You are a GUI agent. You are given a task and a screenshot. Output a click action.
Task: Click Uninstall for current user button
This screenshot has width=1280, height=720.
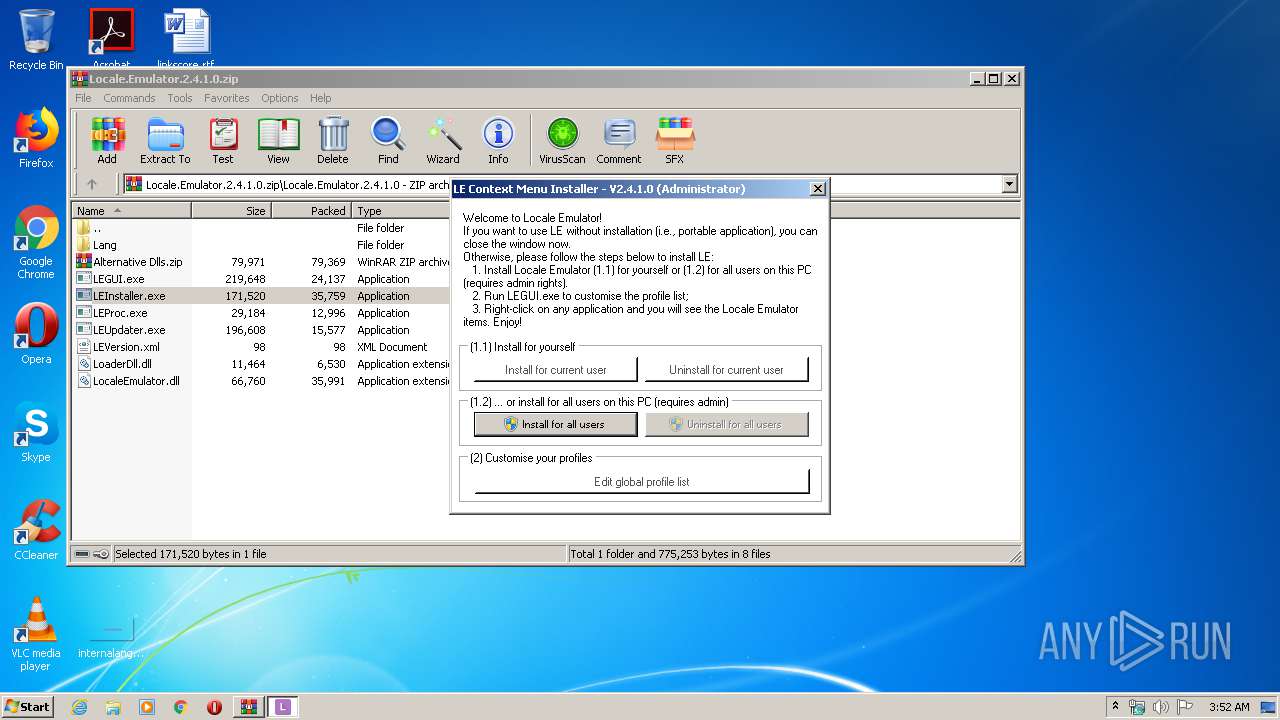point(726,370)
